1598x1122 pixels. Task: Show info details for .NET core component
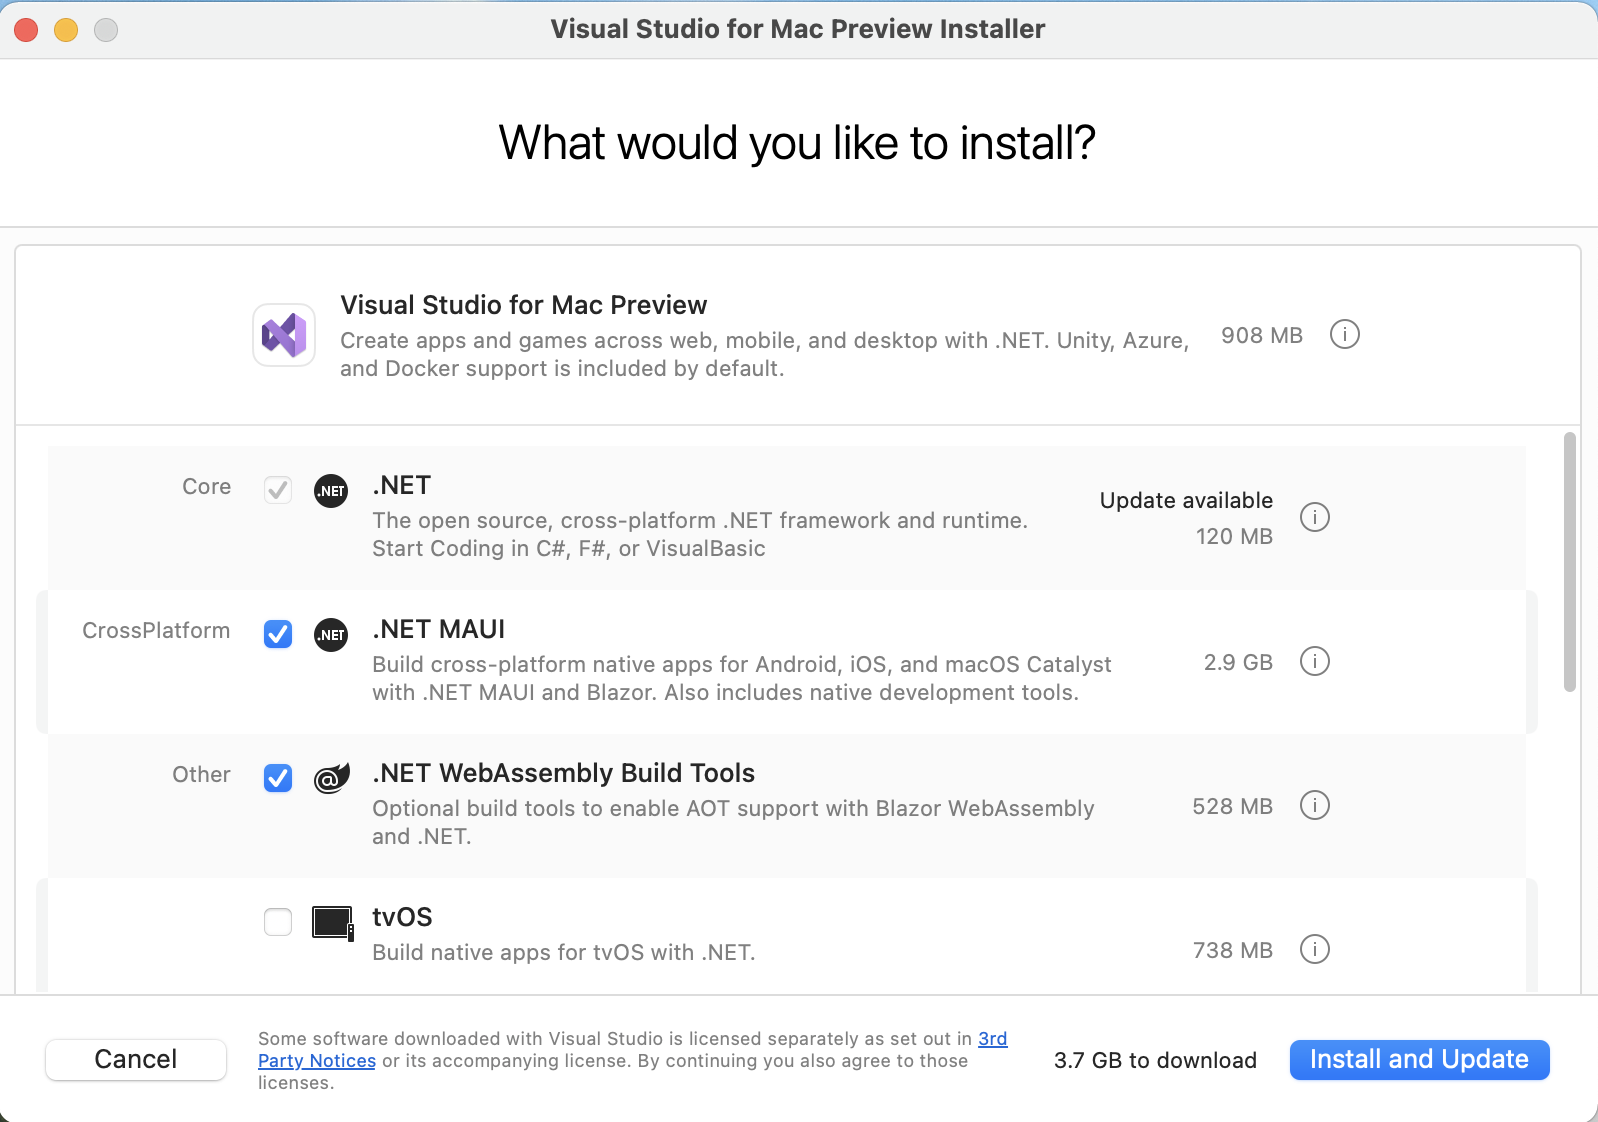point(1314,517)
